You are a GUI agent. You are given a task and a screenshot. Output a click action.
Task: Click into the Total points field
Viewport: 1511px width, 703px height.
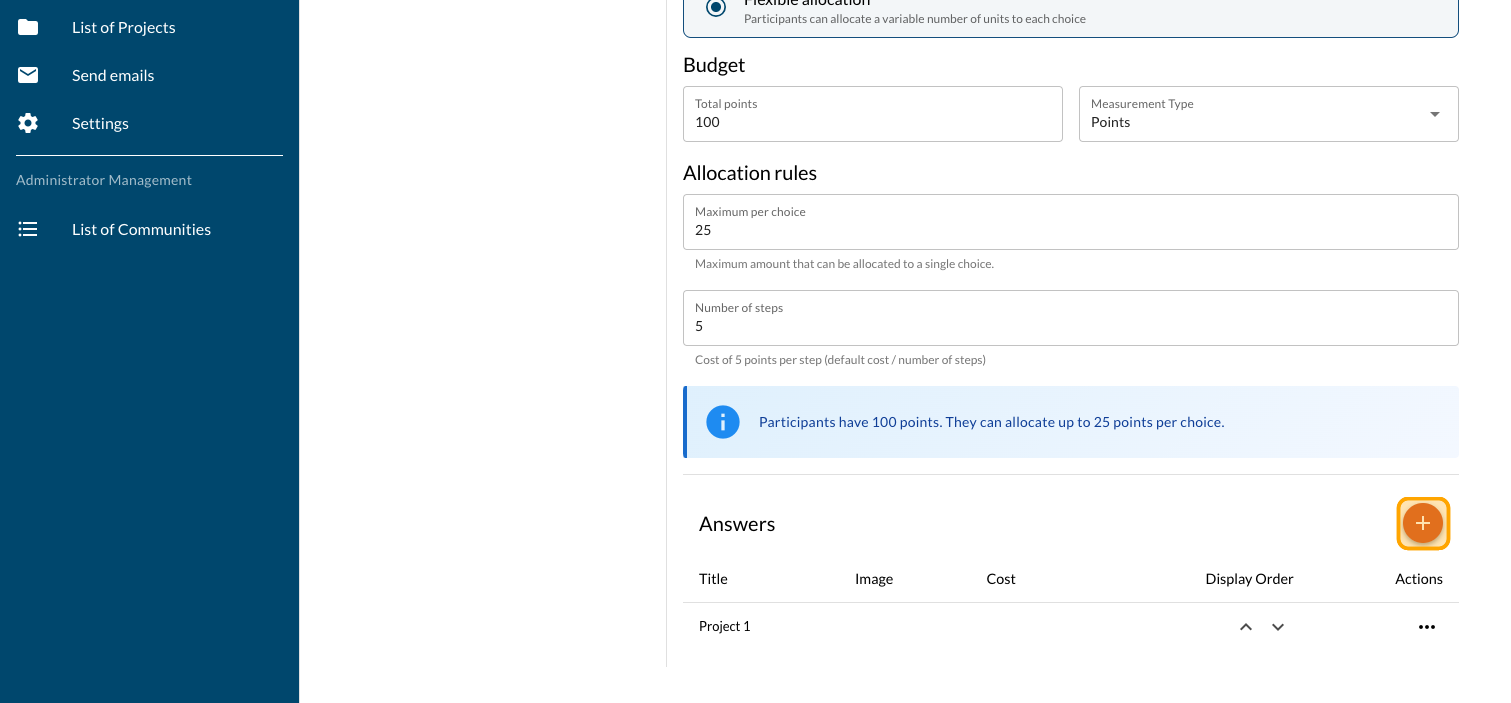tap(872, 122)
